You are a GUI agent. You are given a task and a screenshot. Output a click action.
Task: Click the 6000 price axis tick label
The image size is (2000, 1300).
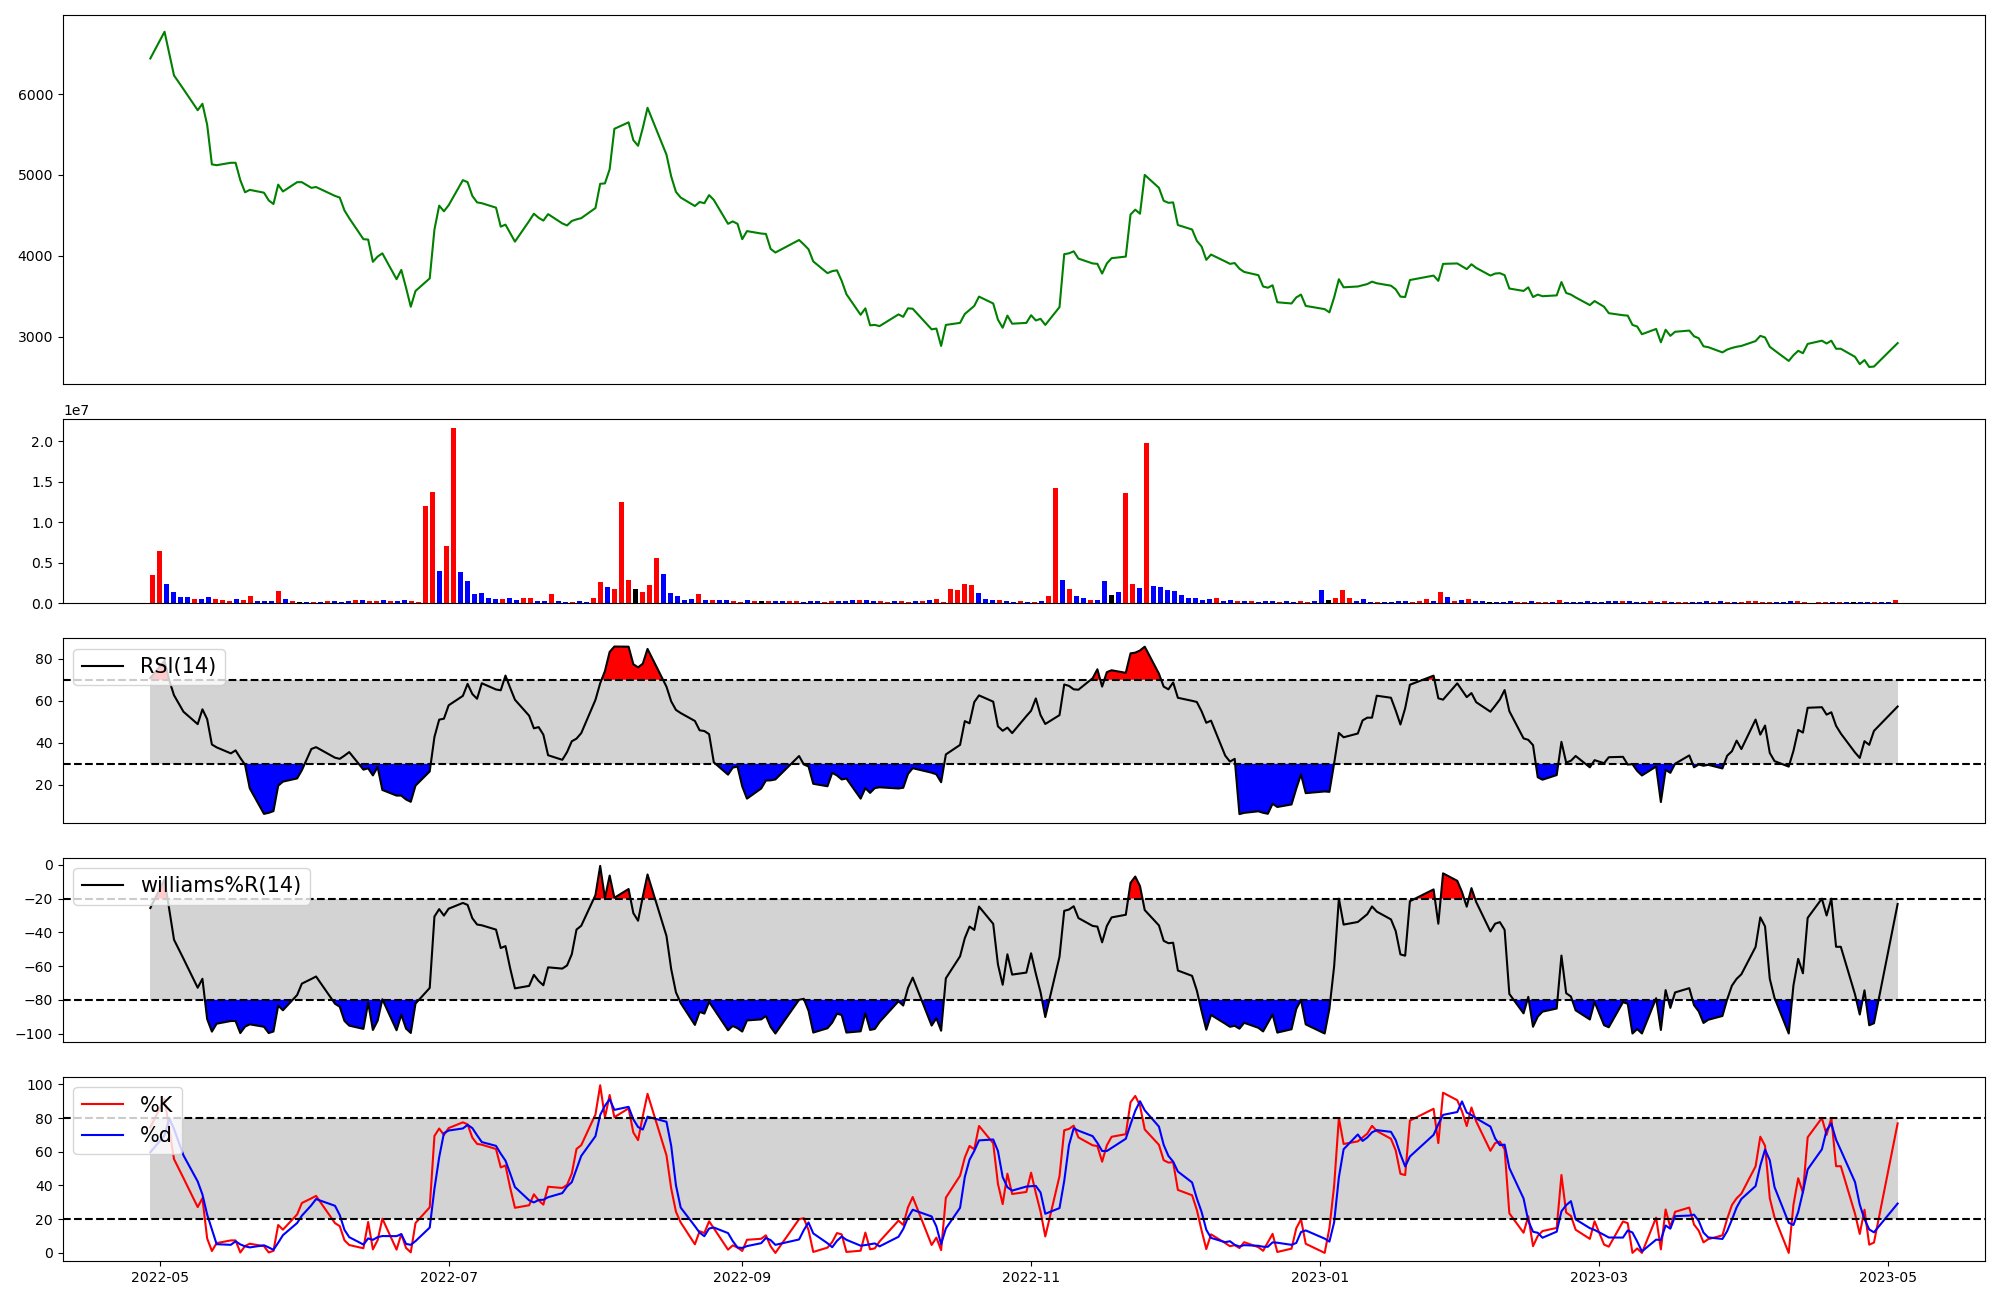pos(36,95)
